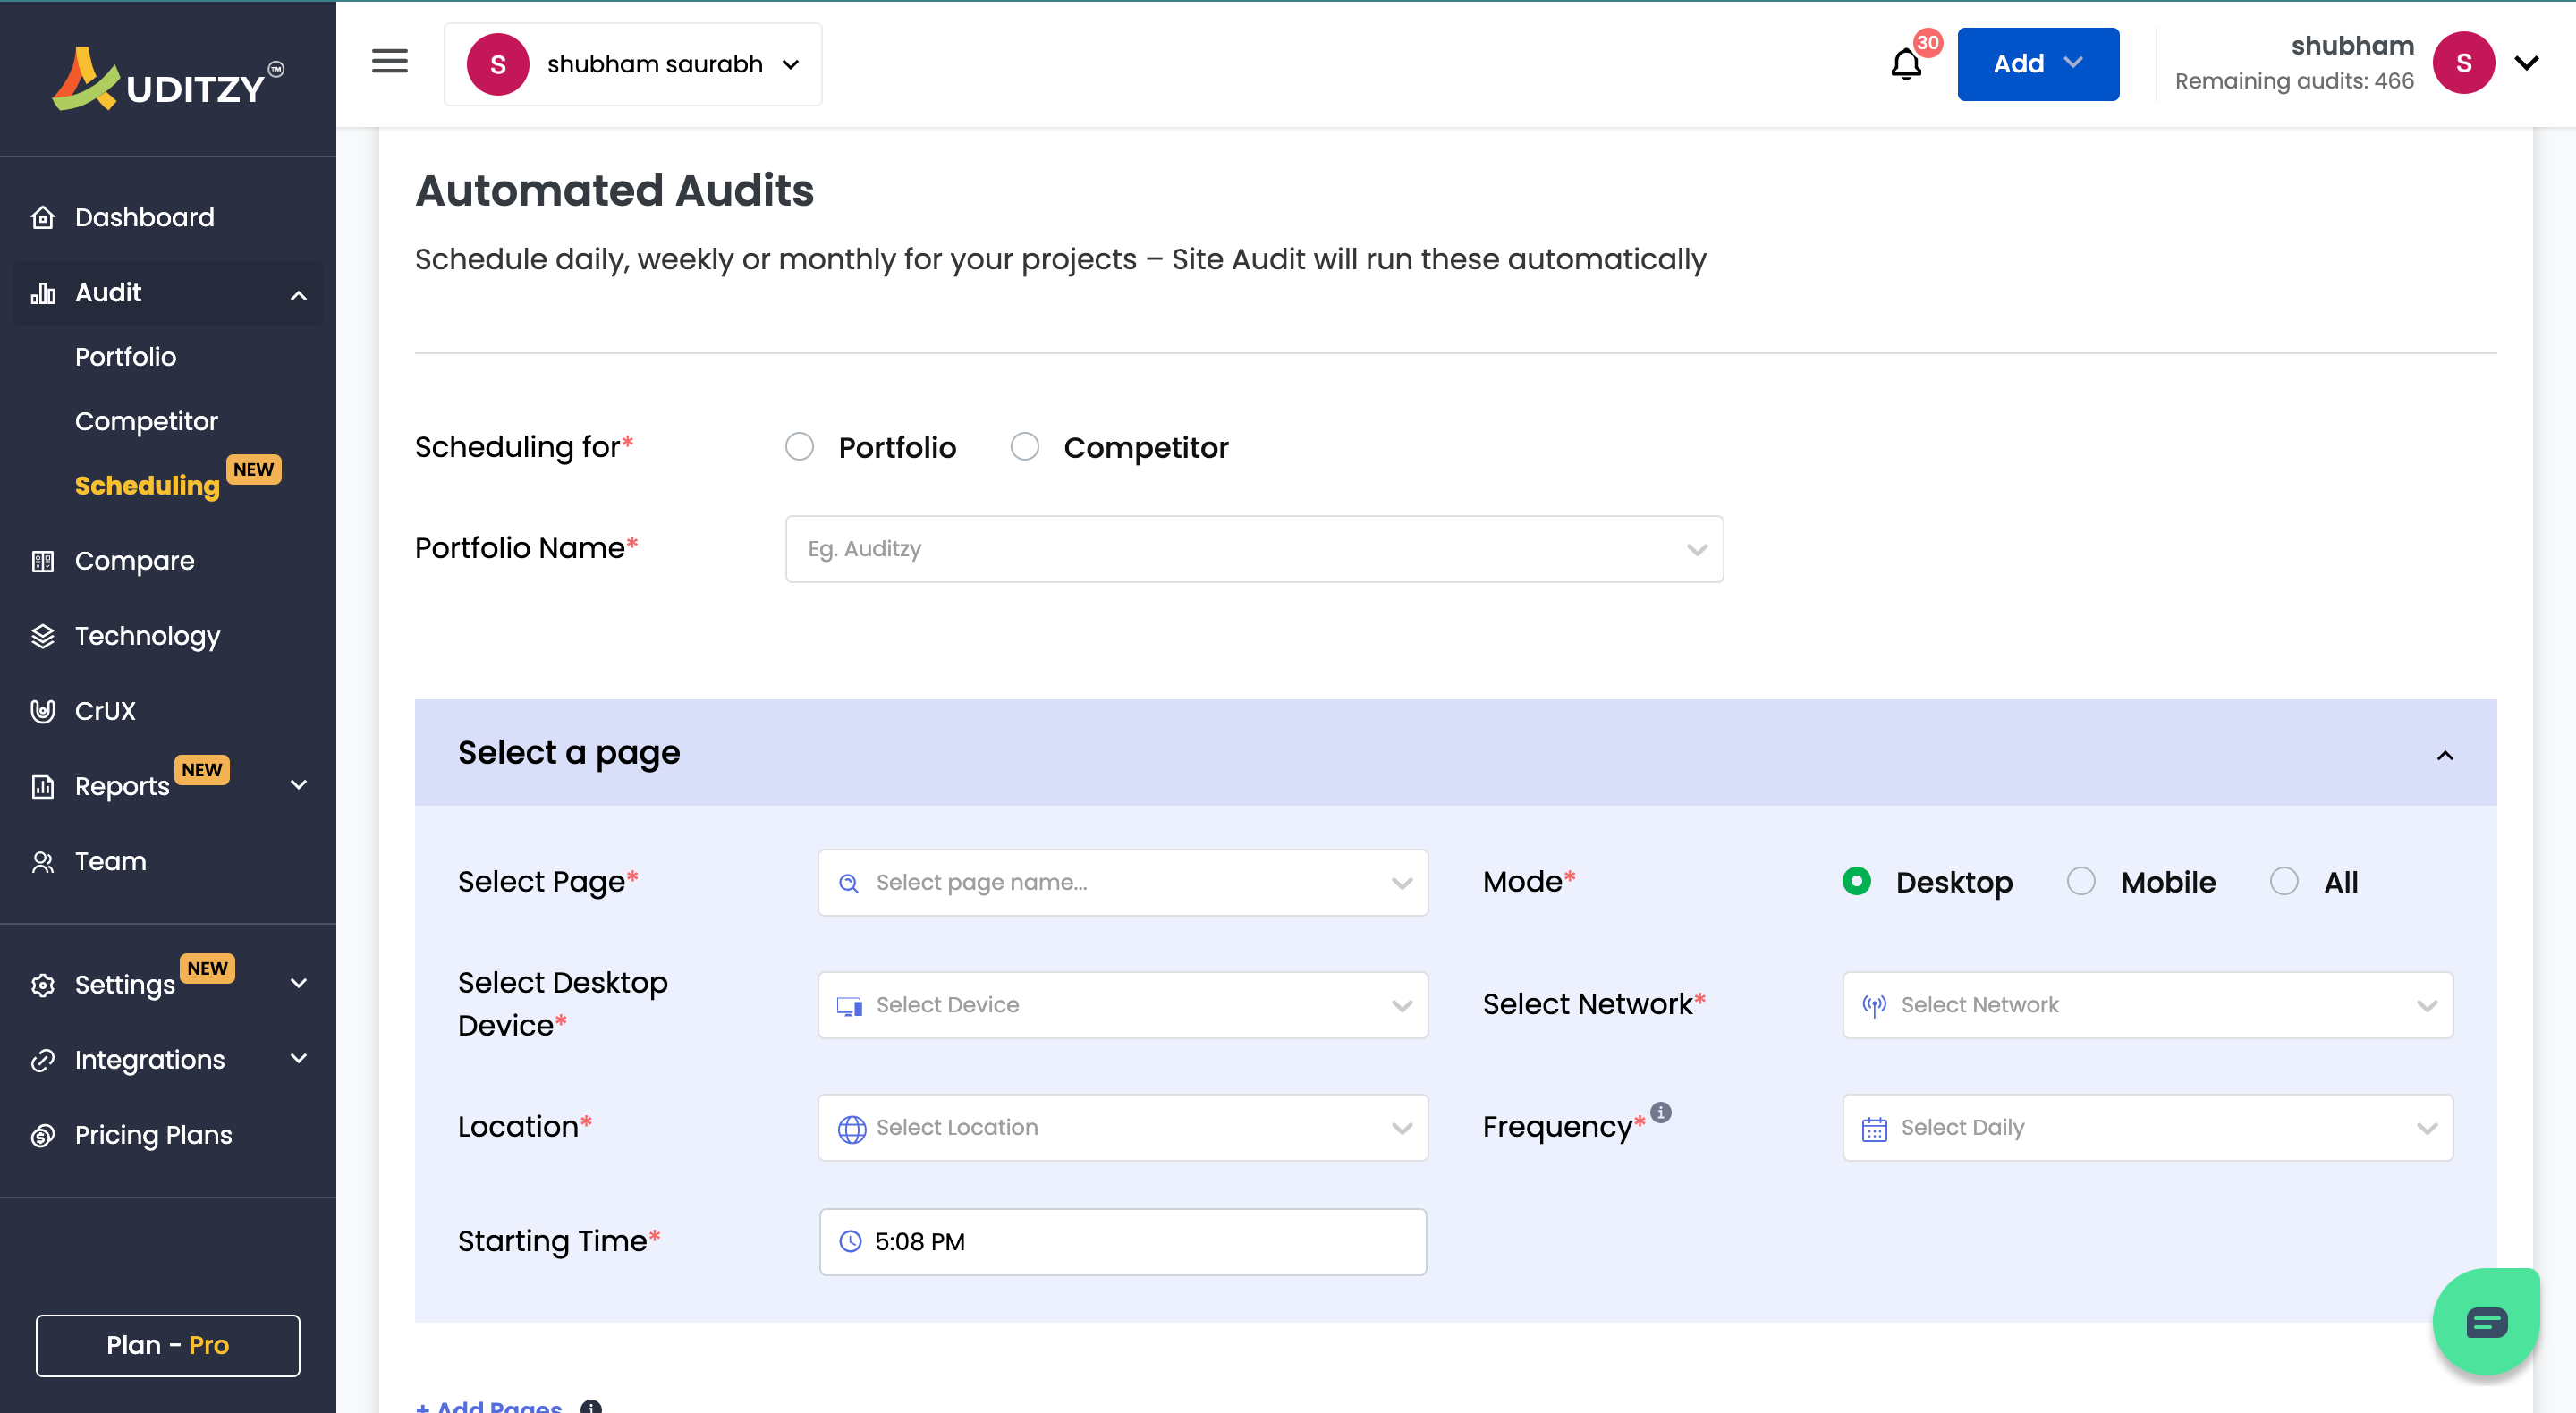Click the CrUX sidebar icon

pos(44,710)
